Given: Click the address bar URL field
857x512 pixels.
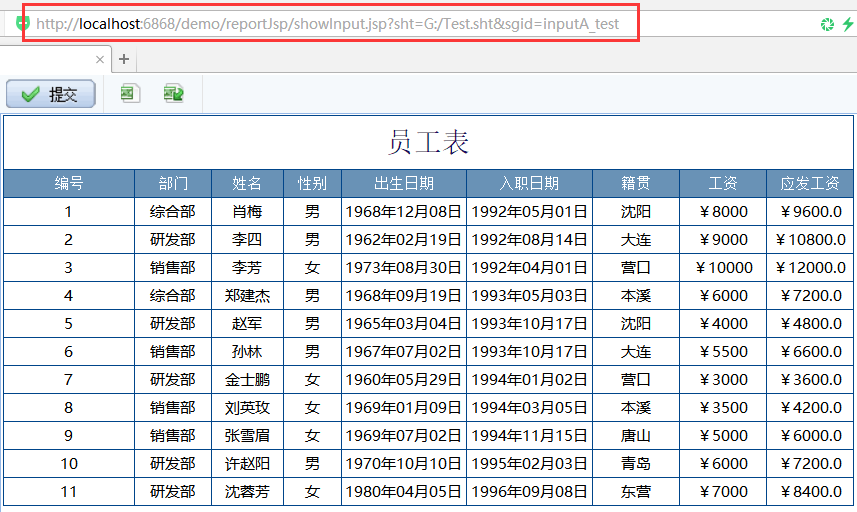Looking at the screenshot, I should (330, 23).
